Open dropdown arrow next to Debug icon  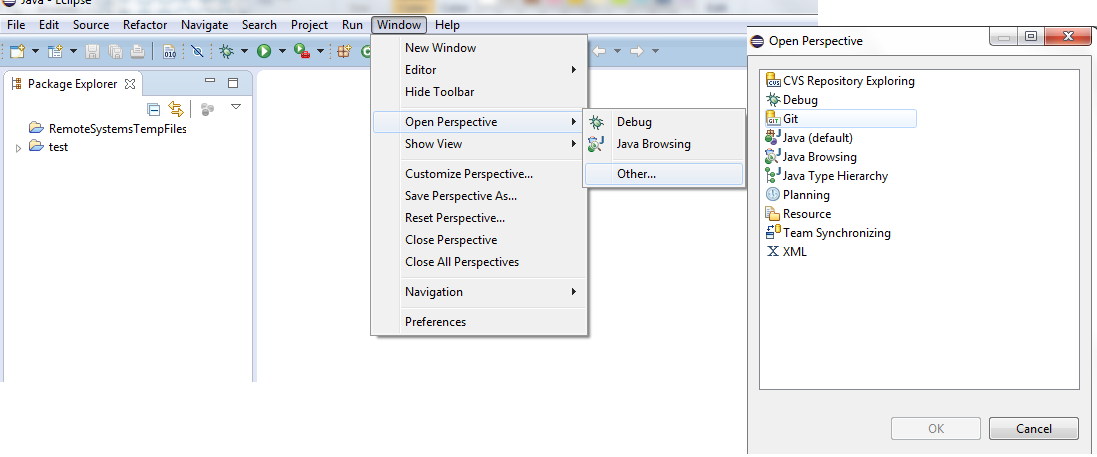[244, 51]
